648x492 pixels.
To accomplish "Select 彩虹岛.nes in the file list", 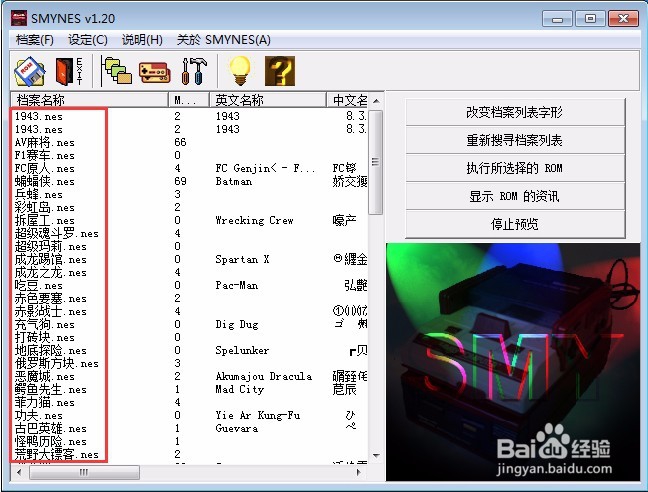I will [45, 207].
